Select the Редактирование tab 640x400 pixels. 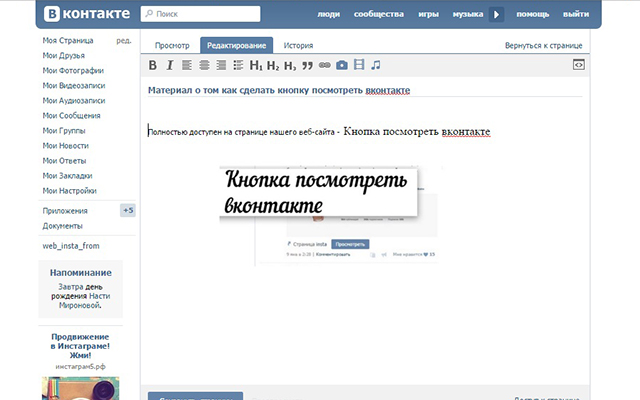(x=236, y=45)
